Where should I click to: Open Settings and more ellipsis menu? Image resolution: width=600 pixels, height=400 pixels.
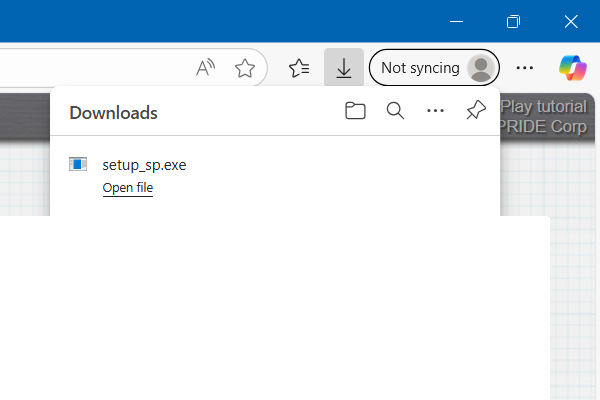[x=524, y=68]
